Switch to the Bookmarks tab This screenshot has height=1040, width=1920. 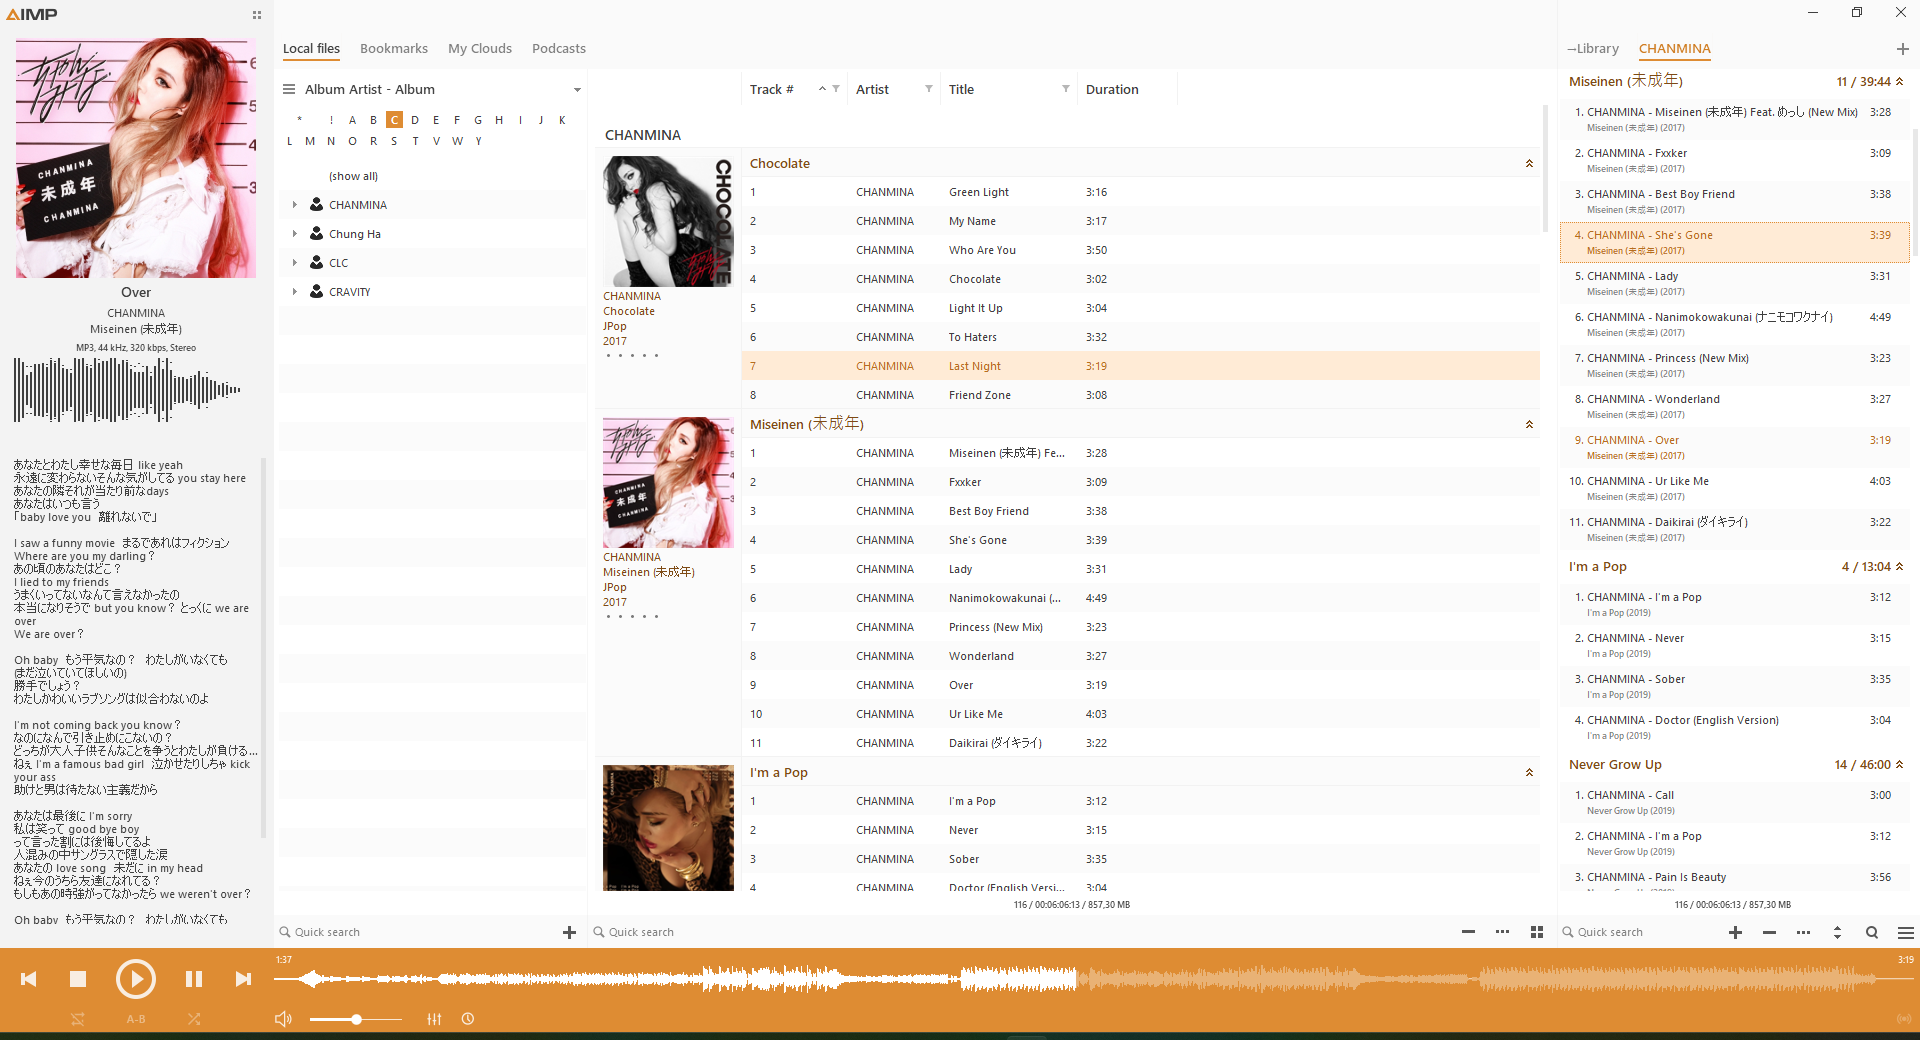(x=394, y=48)
